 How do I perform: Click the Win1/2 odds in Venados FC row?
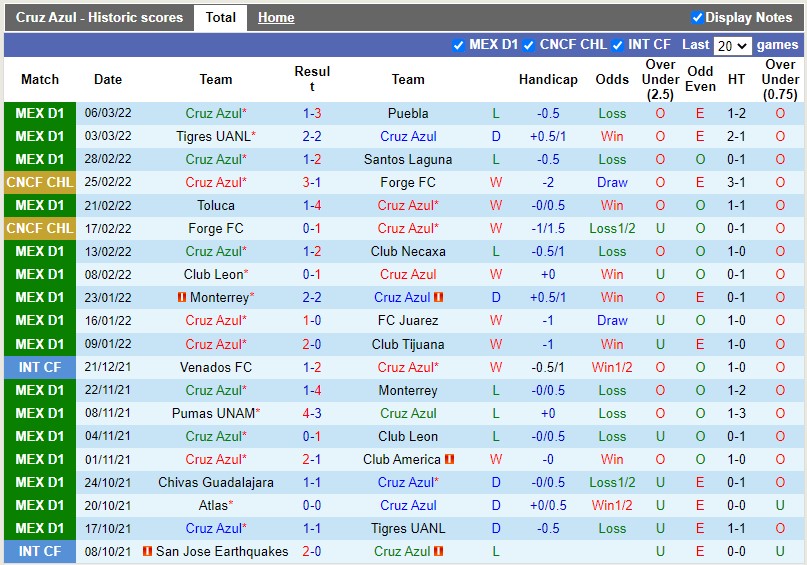612,367
